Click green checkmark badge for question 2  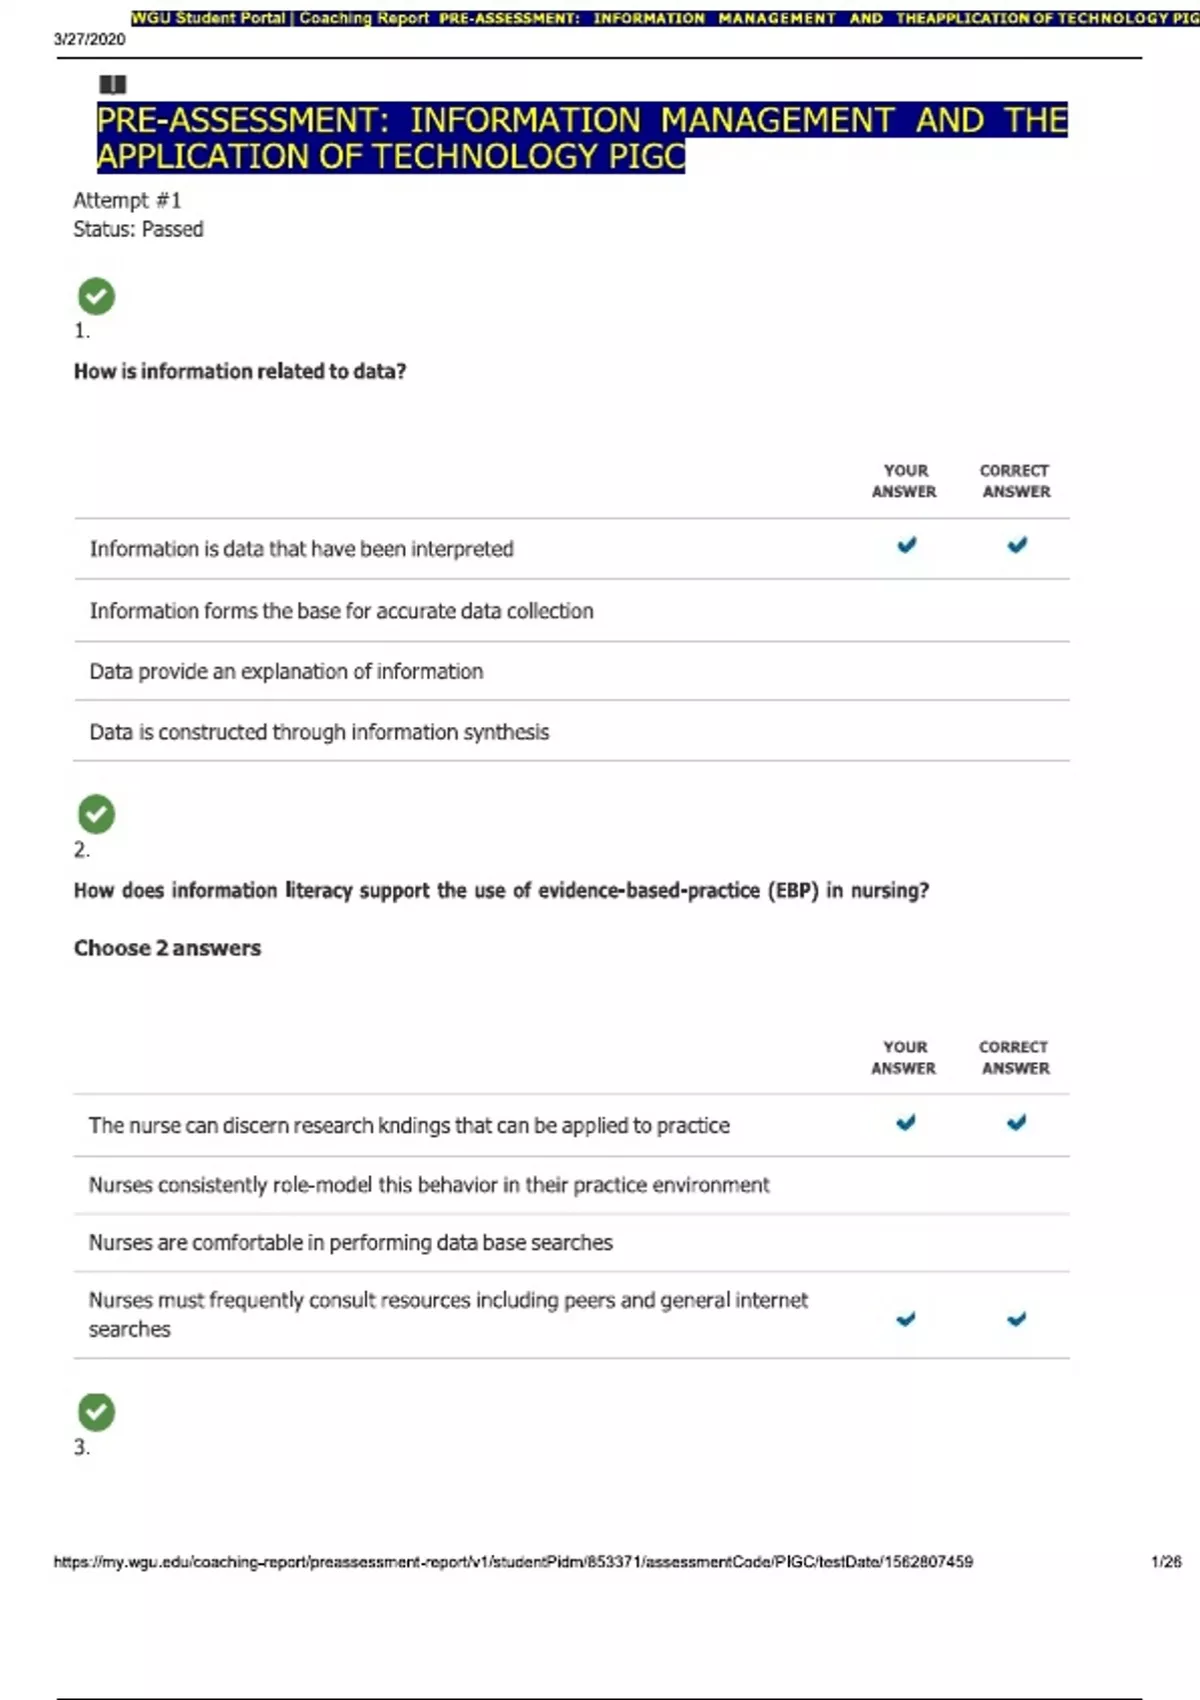click(x=96, y=814)
